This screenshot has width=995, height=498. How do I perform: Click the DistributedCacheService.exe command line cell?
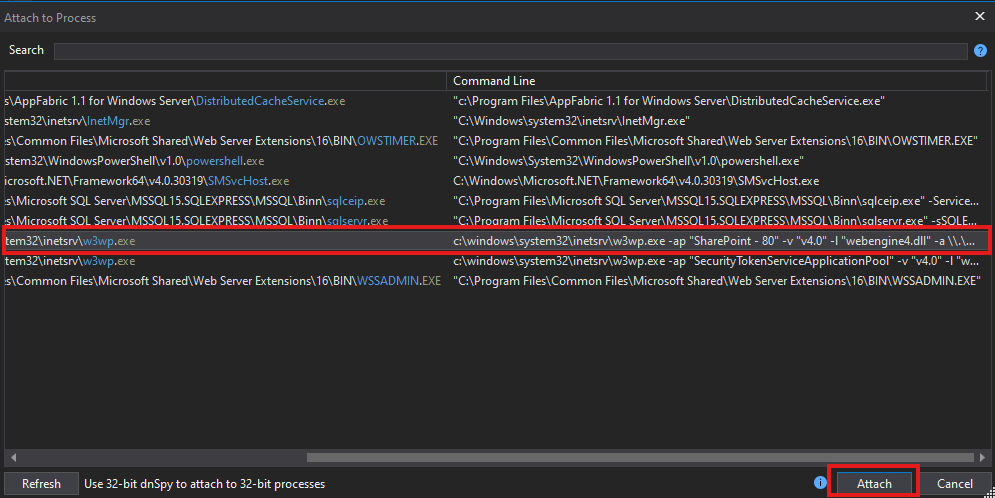(x=669, y=101)
